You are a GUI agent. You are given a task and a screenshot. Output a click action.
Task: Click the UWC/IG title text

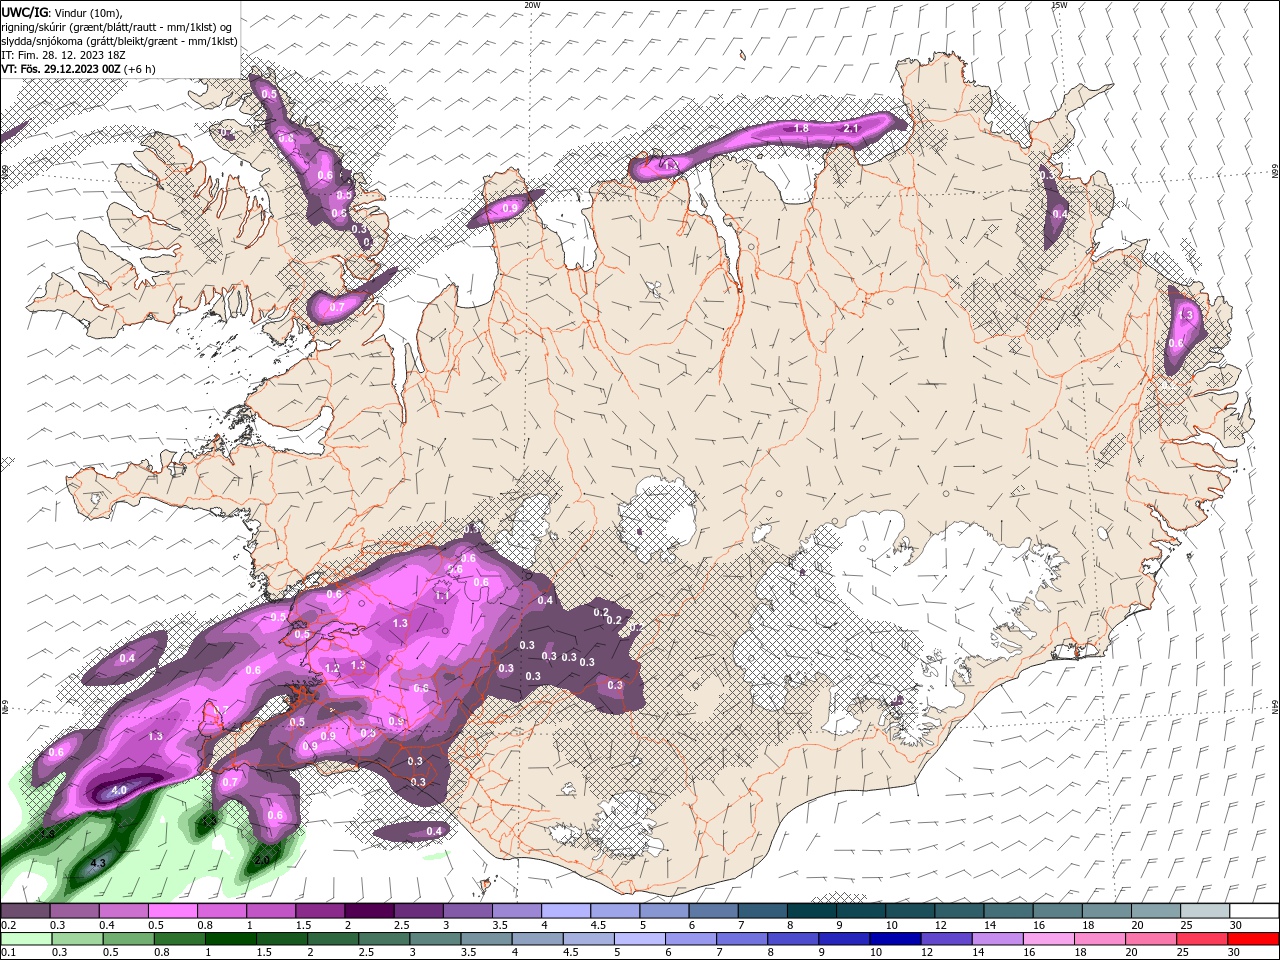pos(24,12)
